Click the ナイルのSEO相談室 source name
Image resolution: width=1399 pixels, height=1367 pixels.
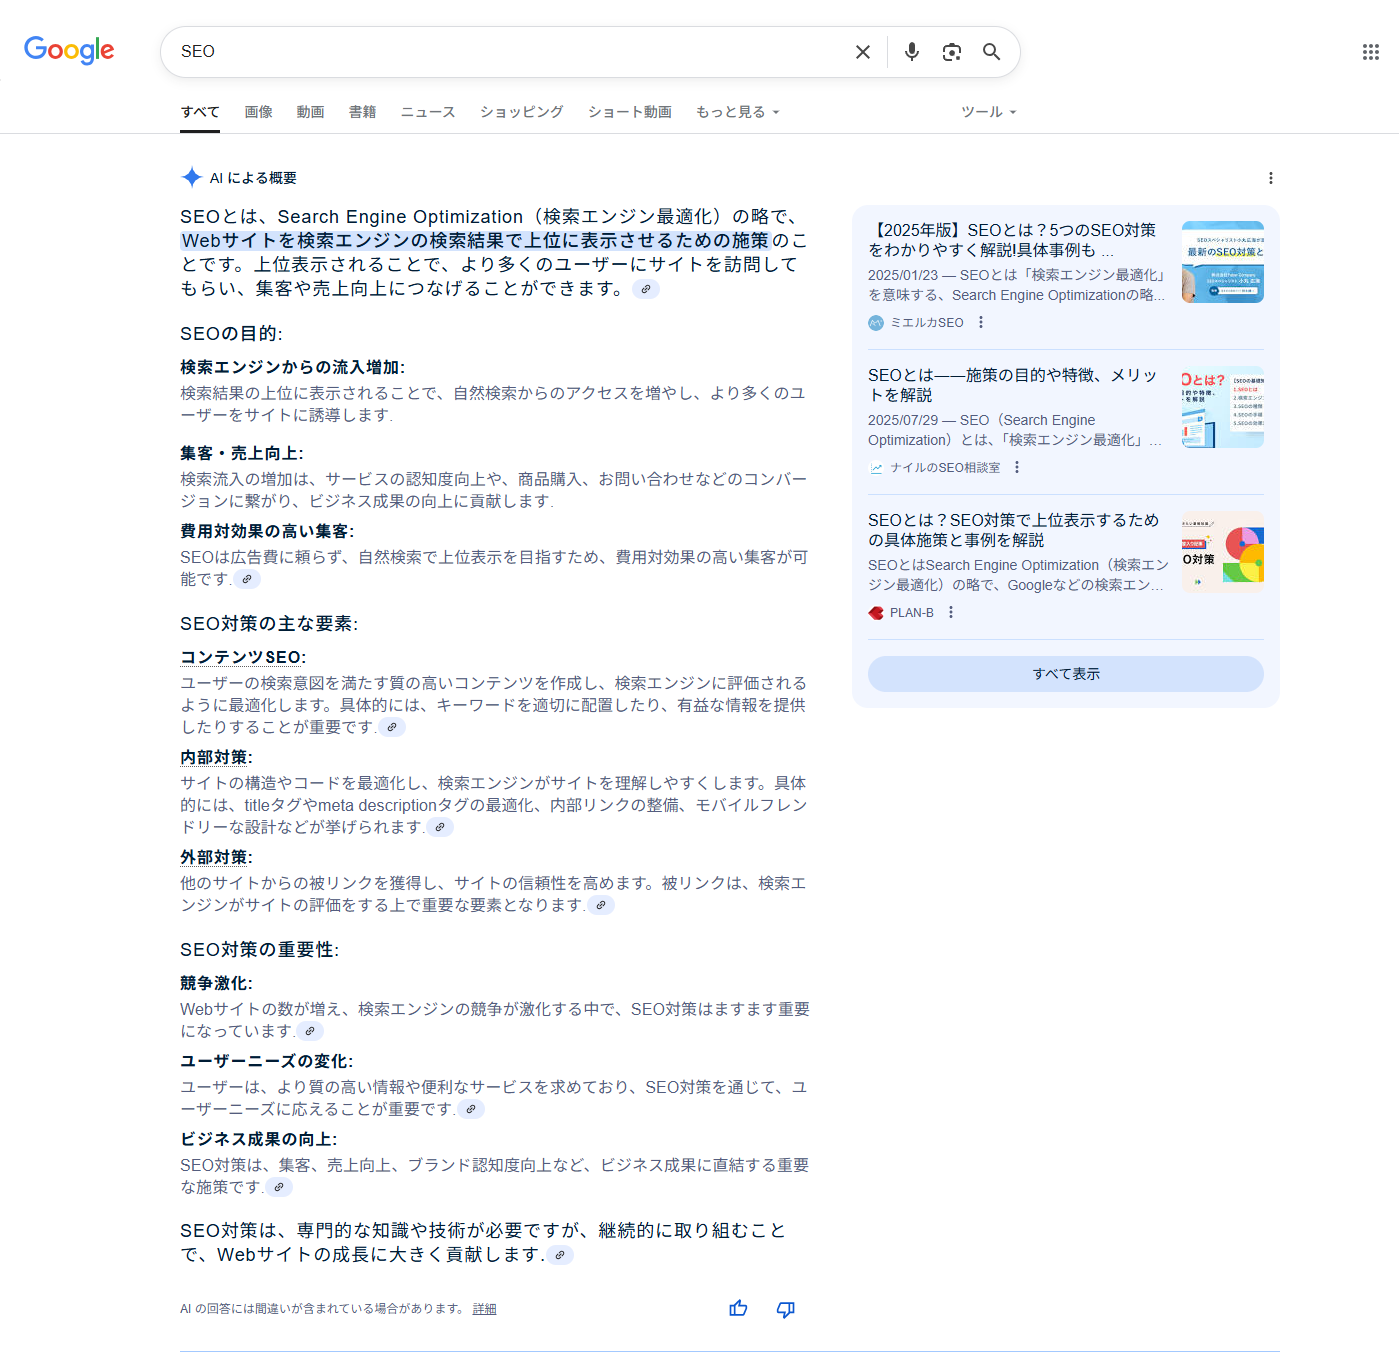945,467
